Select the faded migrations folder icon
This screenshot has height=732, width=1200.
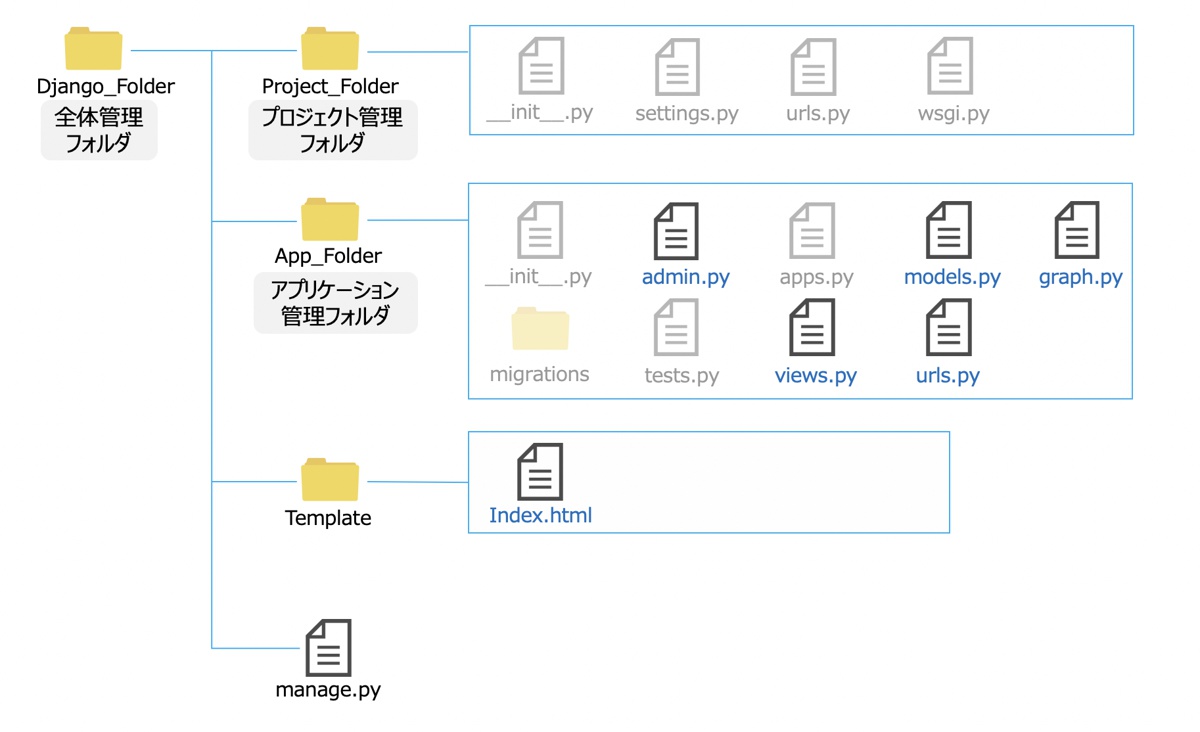pos(540,330)
